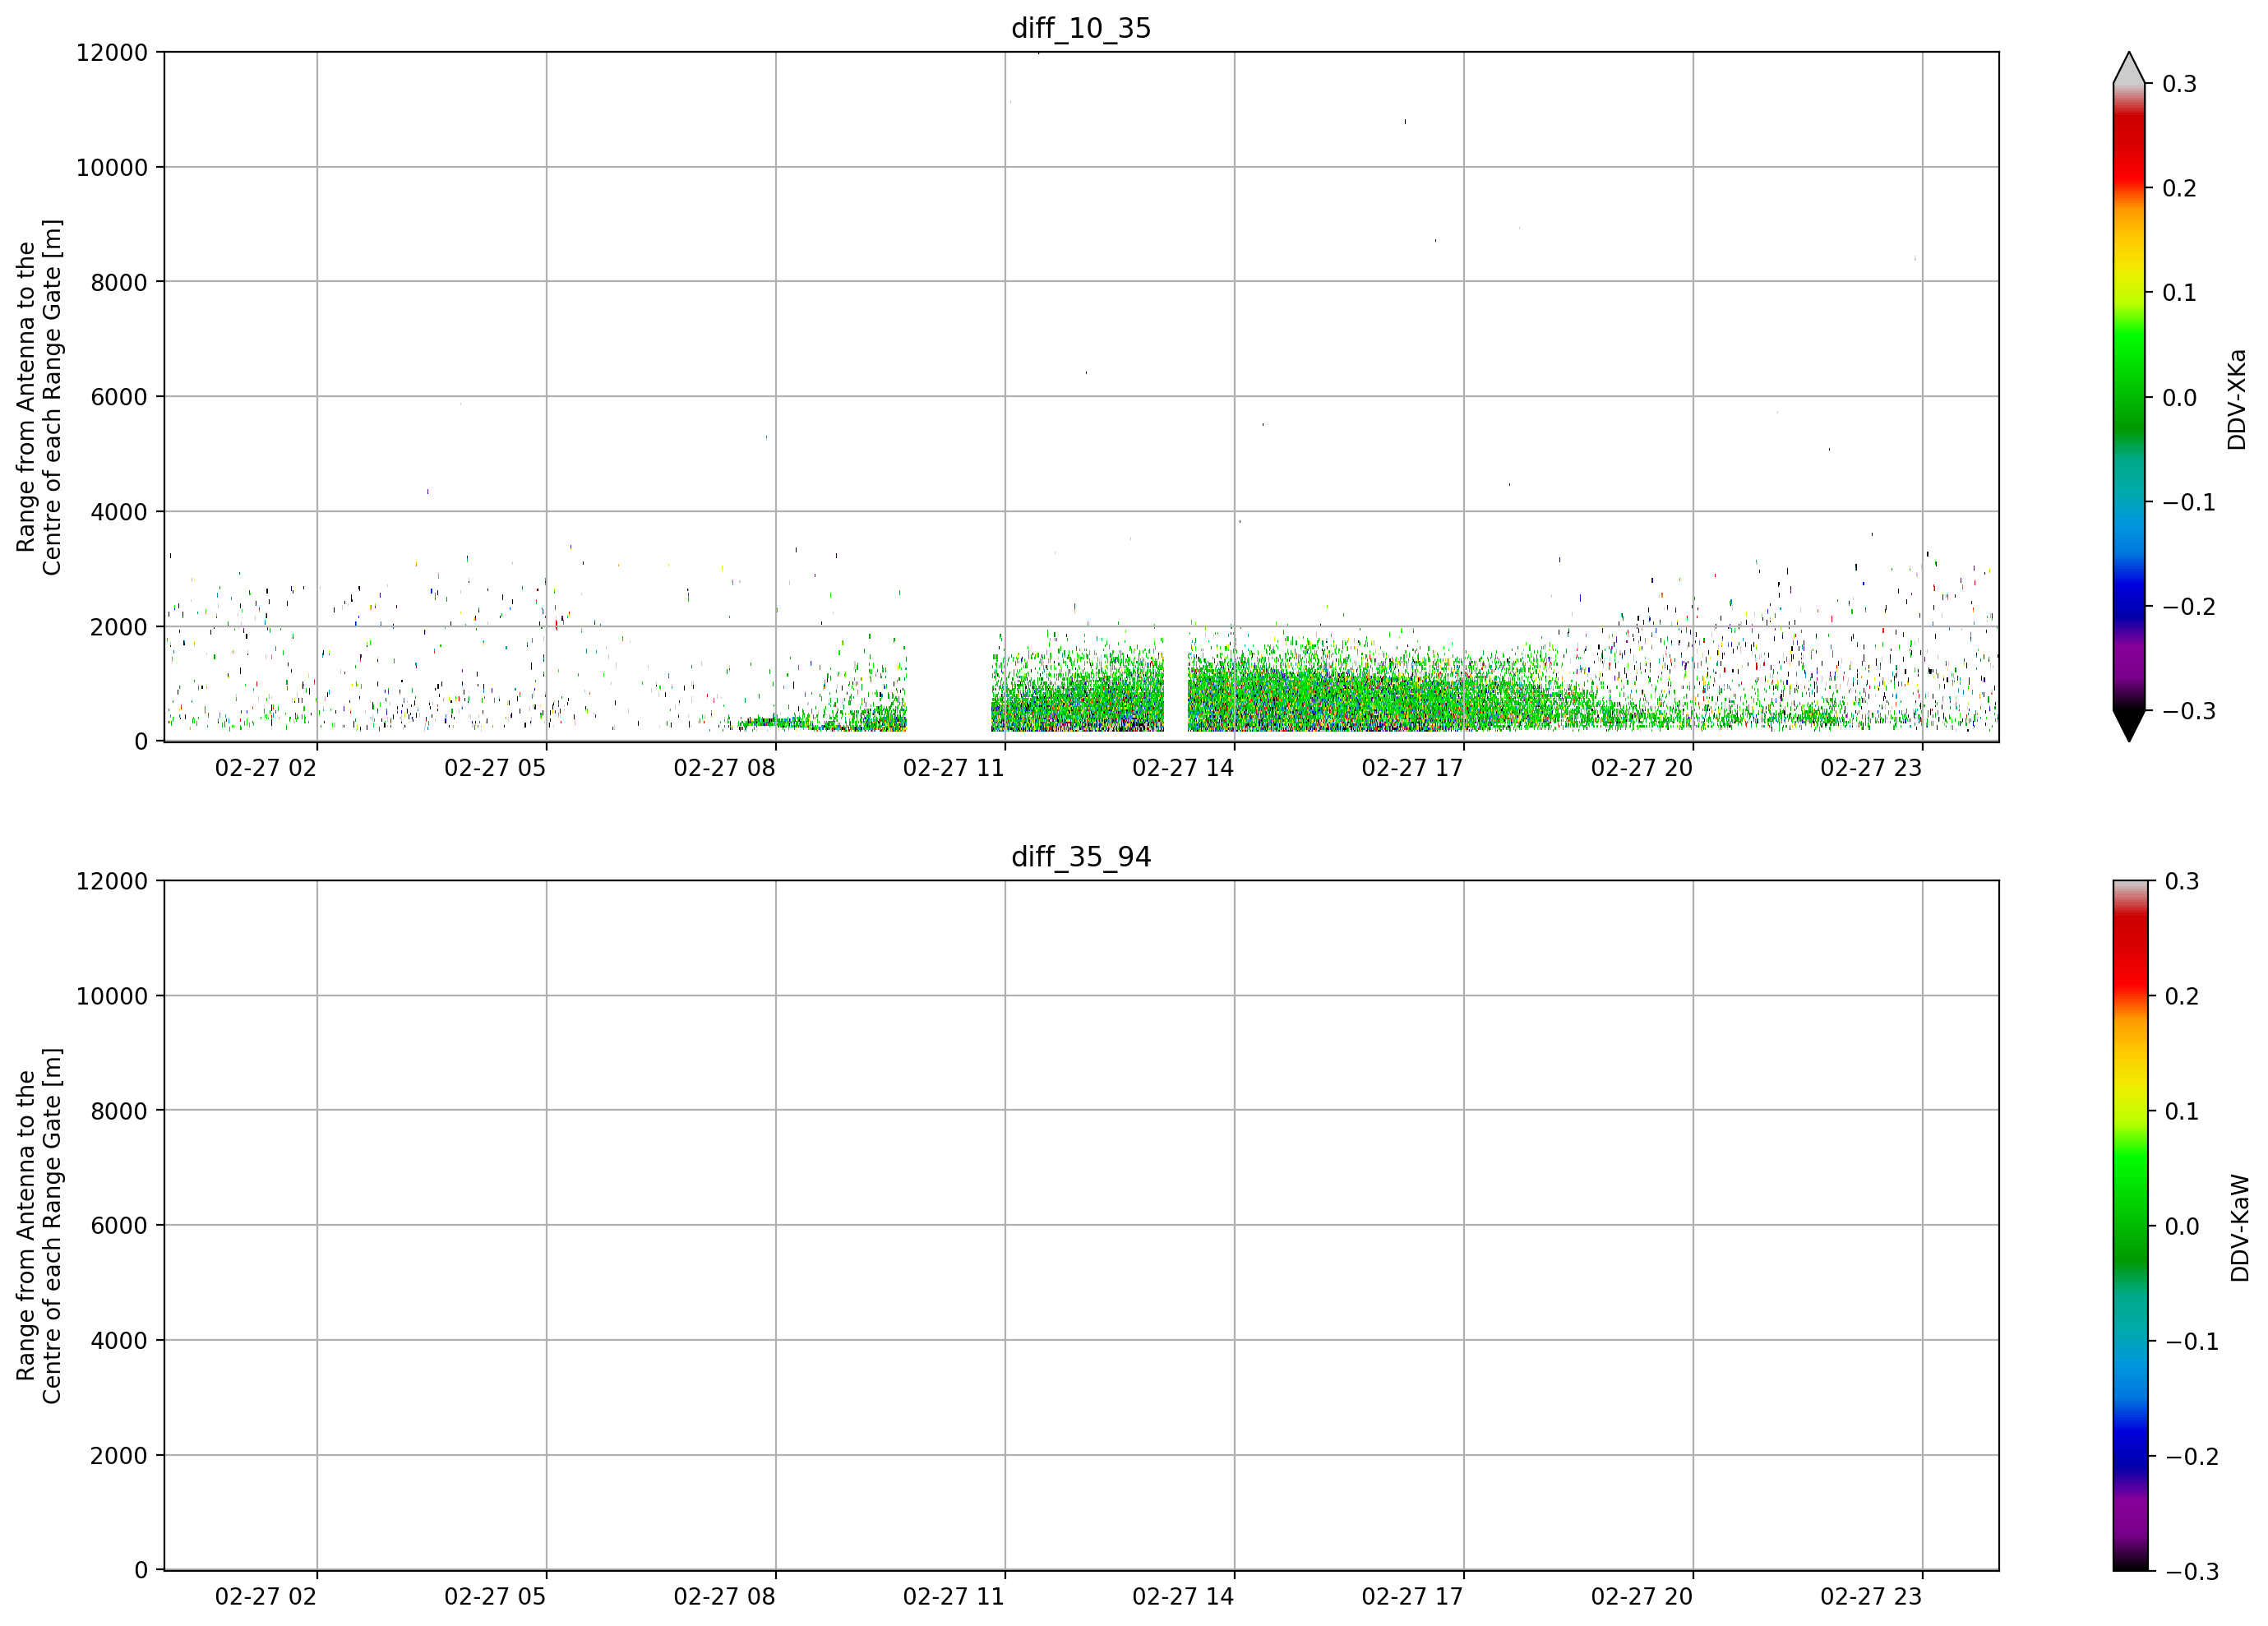
Task: Click the 0.1 tick on DDV-XKa colorbar
Action: (2179, 293)
